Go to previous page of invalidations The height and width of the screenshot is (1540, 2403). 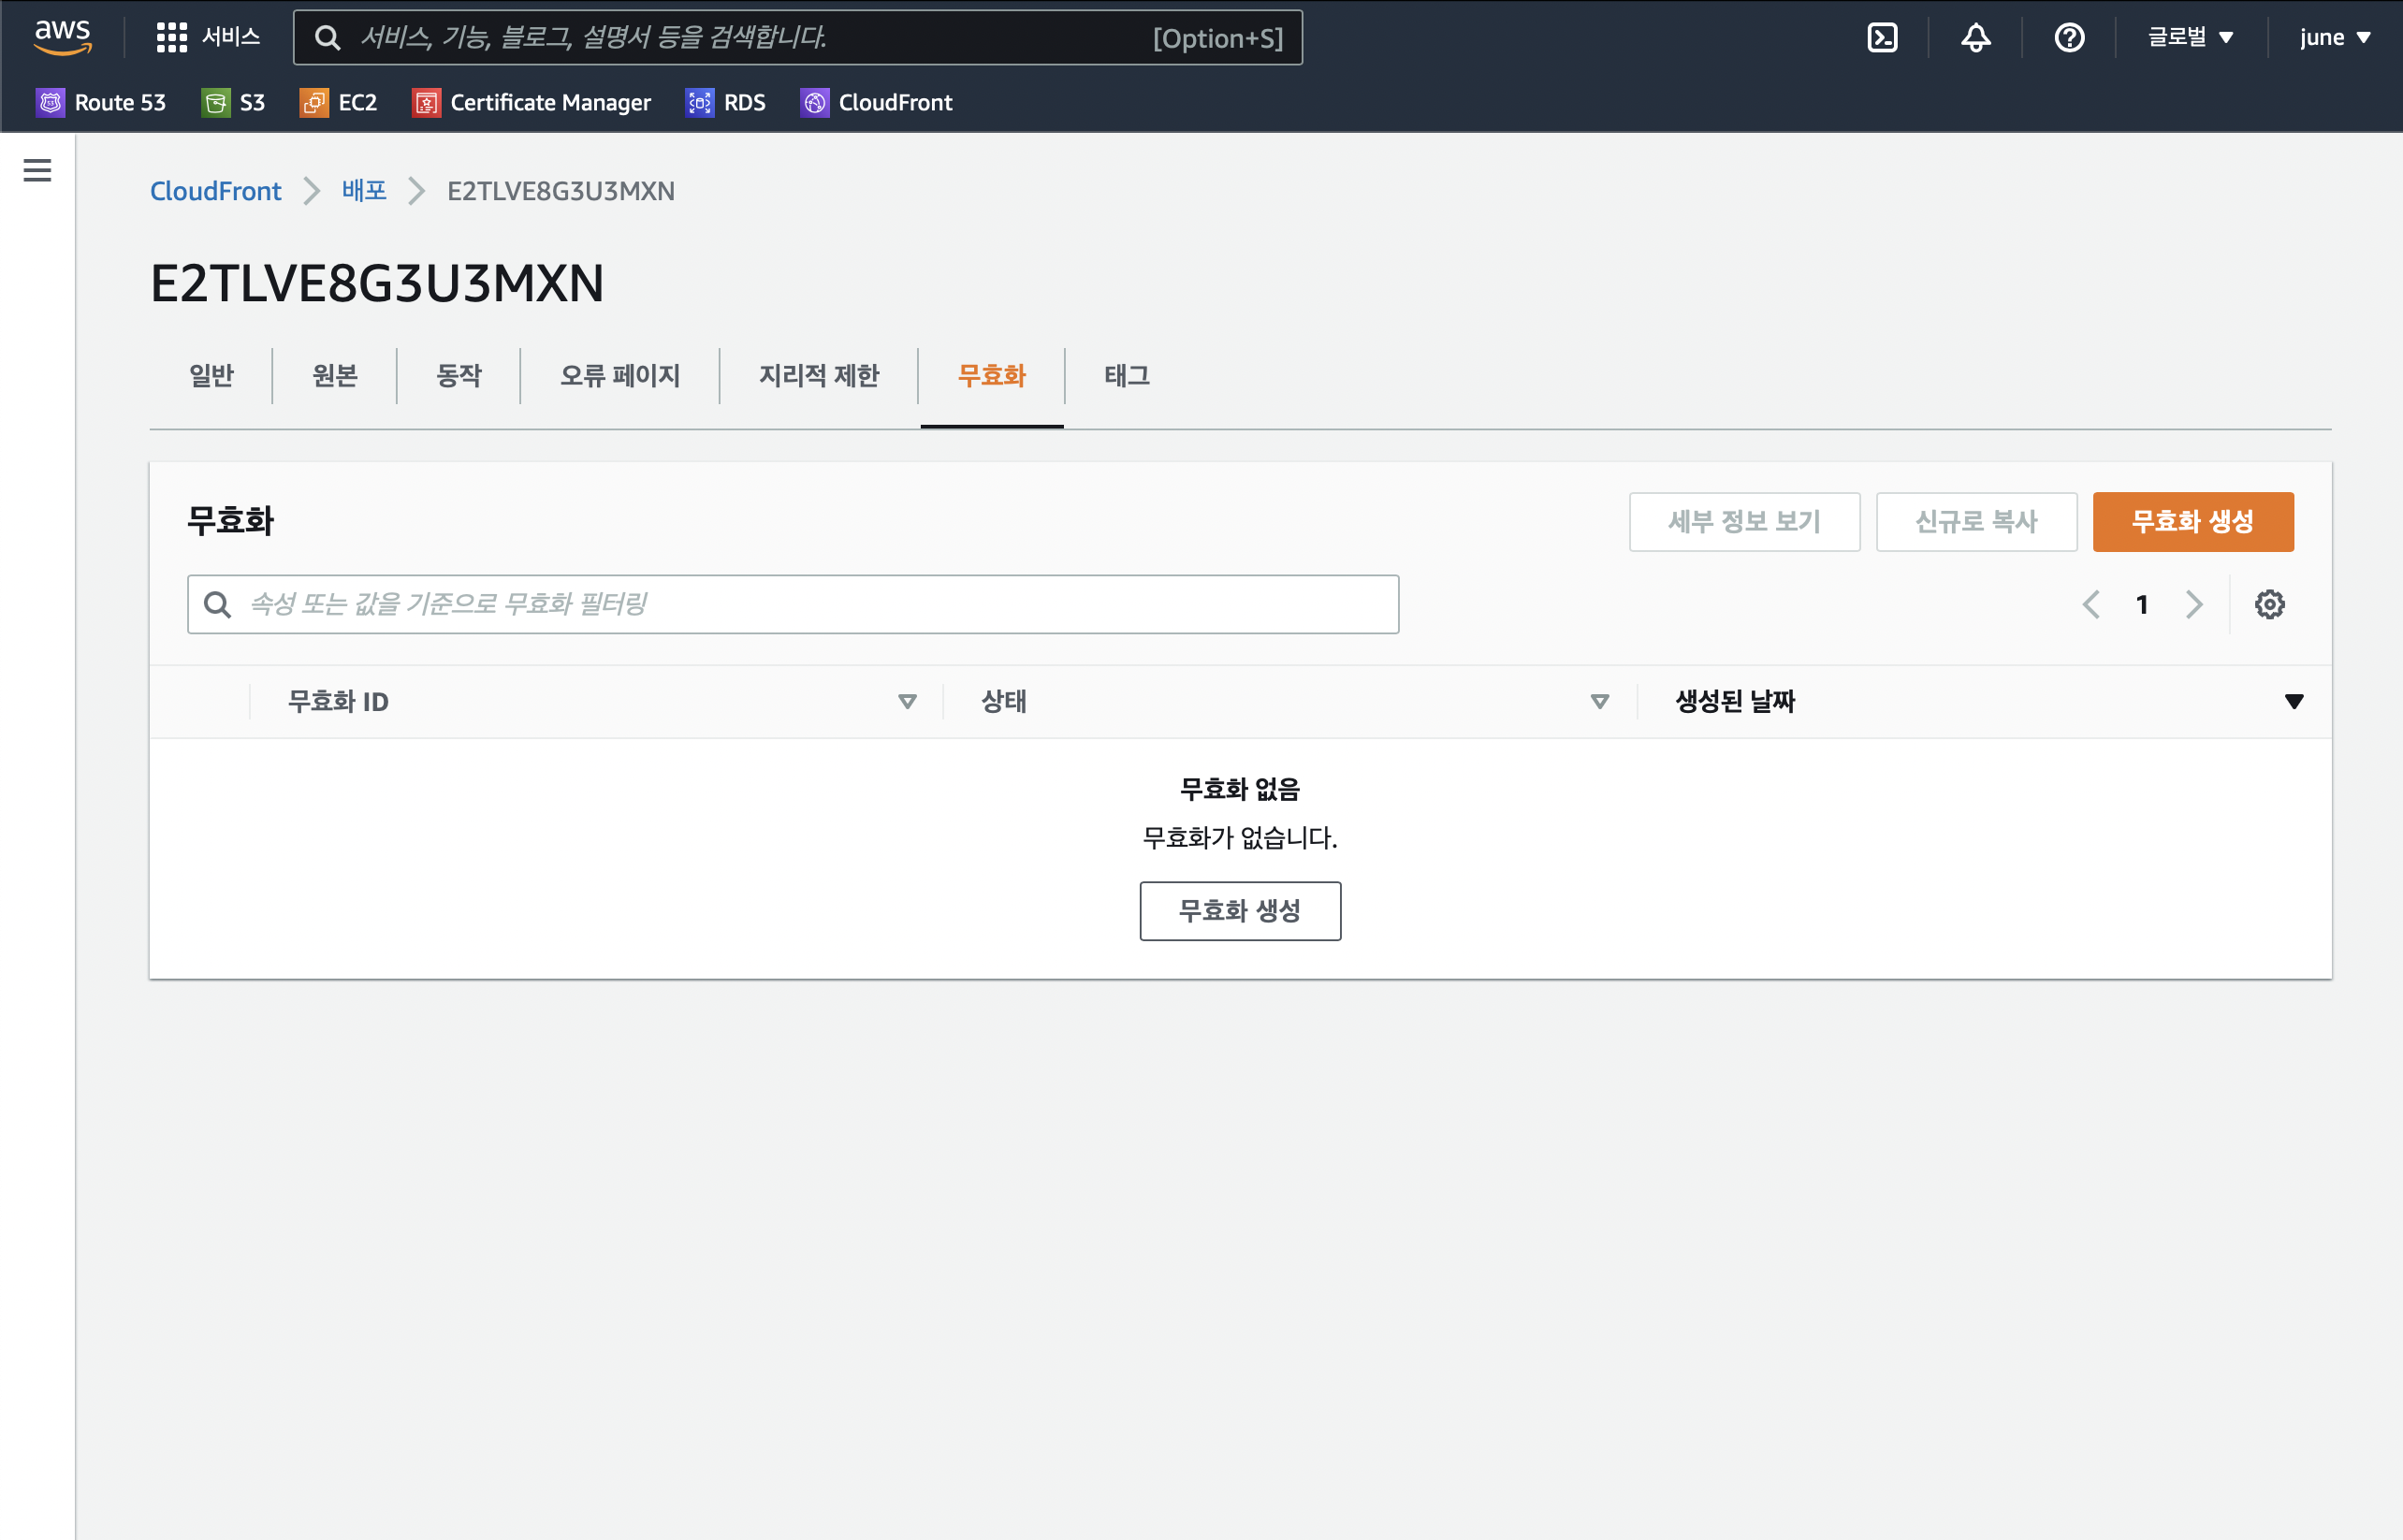click(x=2091, y=604)
